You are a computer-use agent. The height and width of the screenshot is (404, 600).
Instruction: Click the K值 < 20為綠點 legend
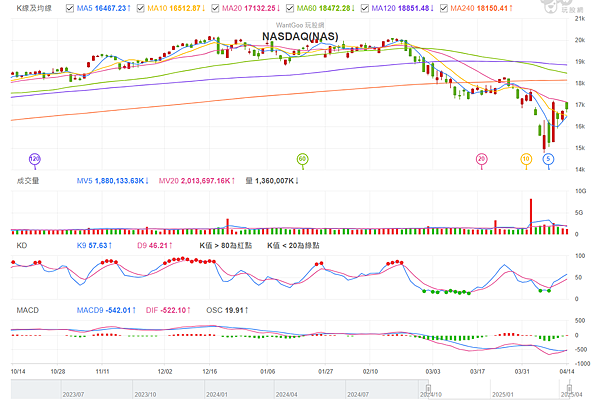(x=293, y=246)
